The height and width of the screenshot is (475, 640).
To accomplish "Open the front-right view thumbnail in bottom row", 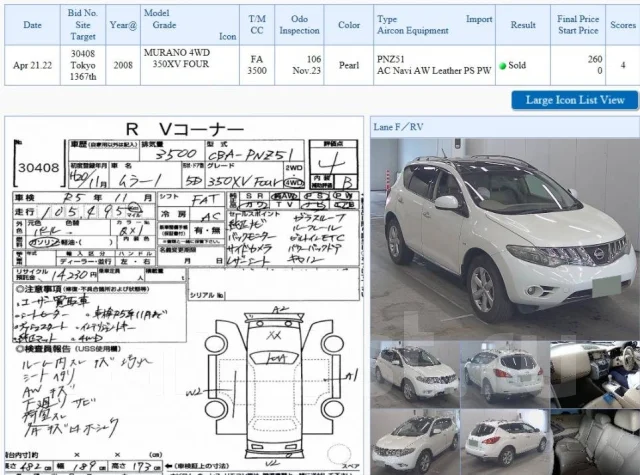I will click(x=415, y=442).
